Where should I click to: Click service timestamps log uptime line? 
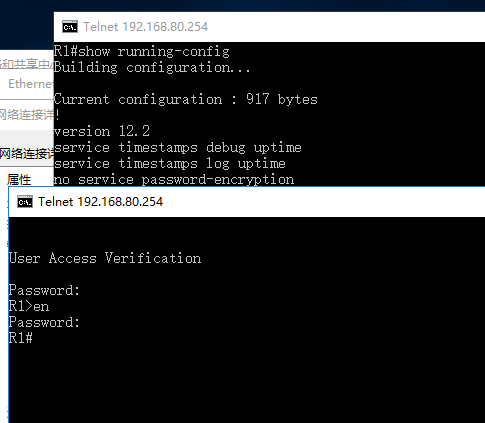click(170, 163)
